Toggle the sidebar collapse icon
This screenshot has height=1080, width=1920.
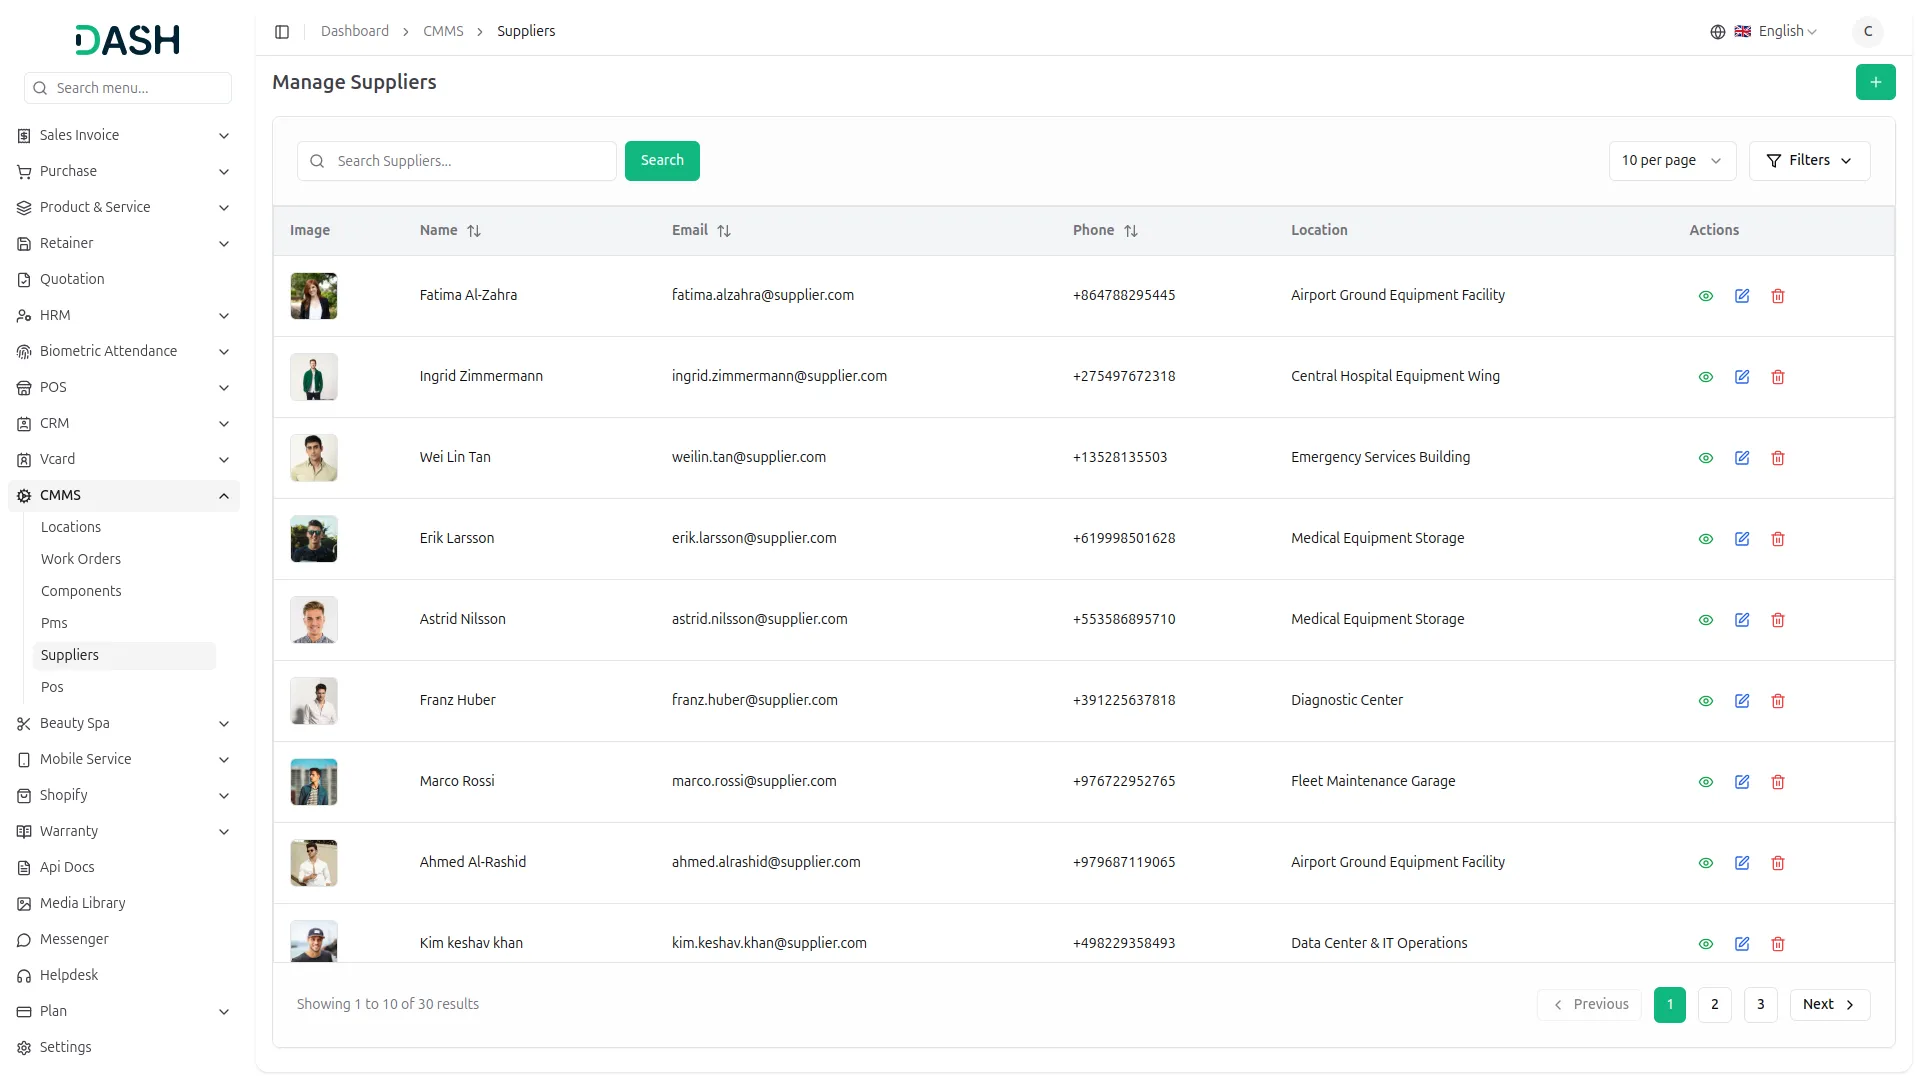pos(282,32)
